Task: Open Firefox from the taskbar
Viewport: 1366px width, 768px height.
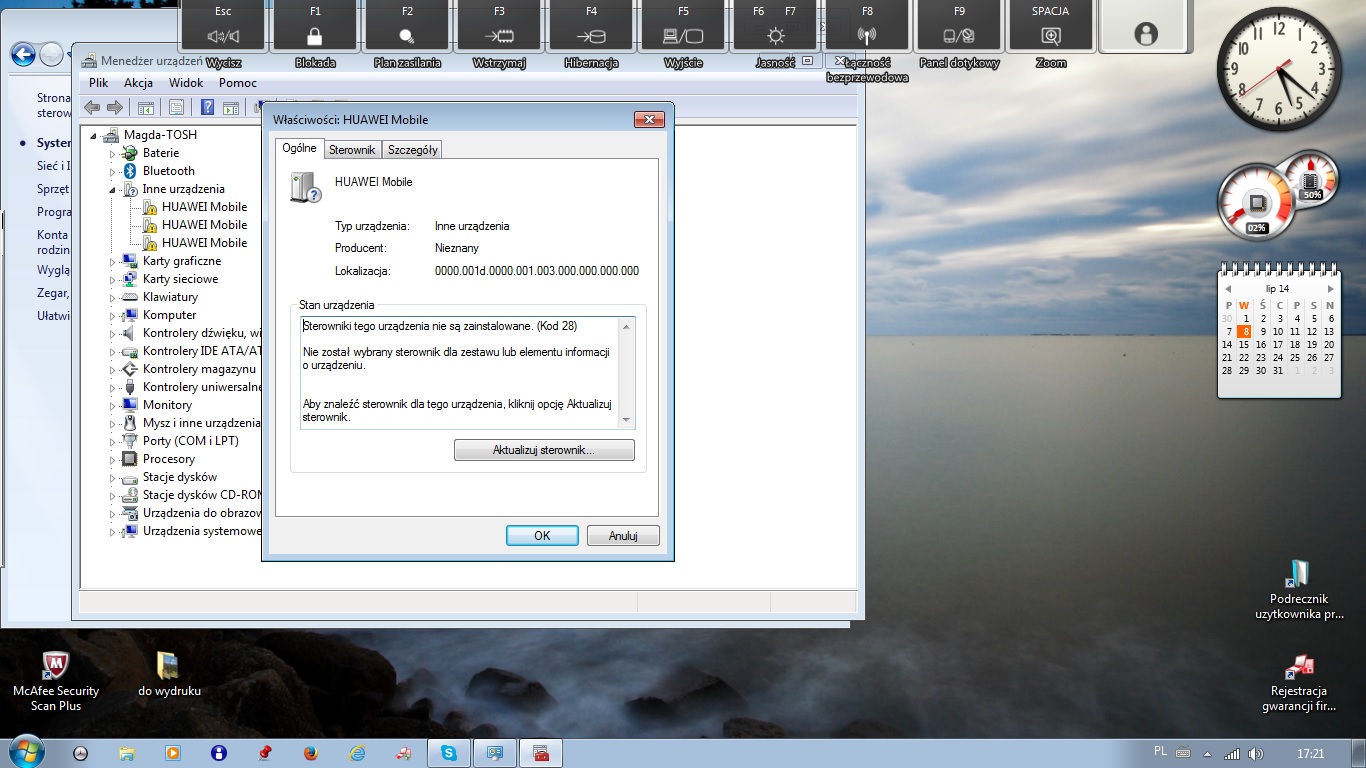Action: pos(310,753)
